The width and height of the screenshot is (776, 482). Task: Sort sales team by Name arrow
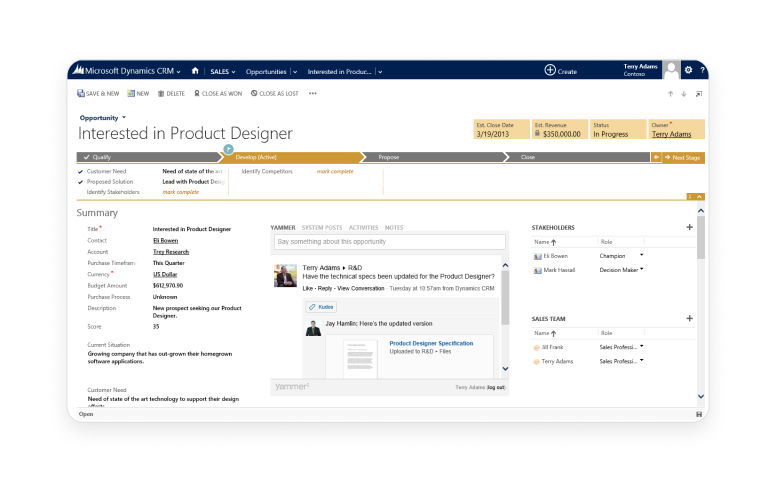pyautogui.click(x=553, y=334)
